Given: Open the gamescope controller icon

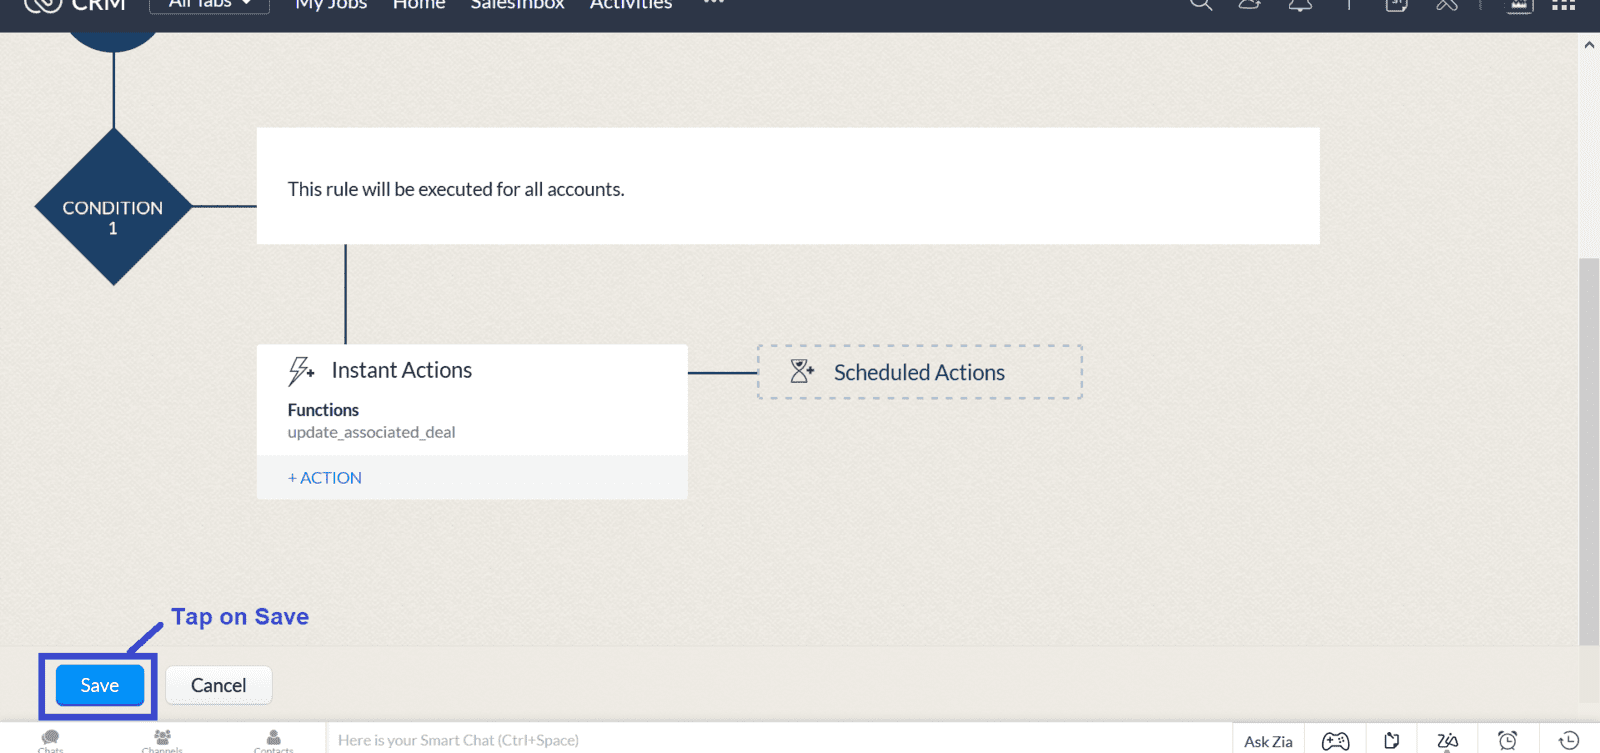Looking at the screenshot, I should click(1335, 741).
